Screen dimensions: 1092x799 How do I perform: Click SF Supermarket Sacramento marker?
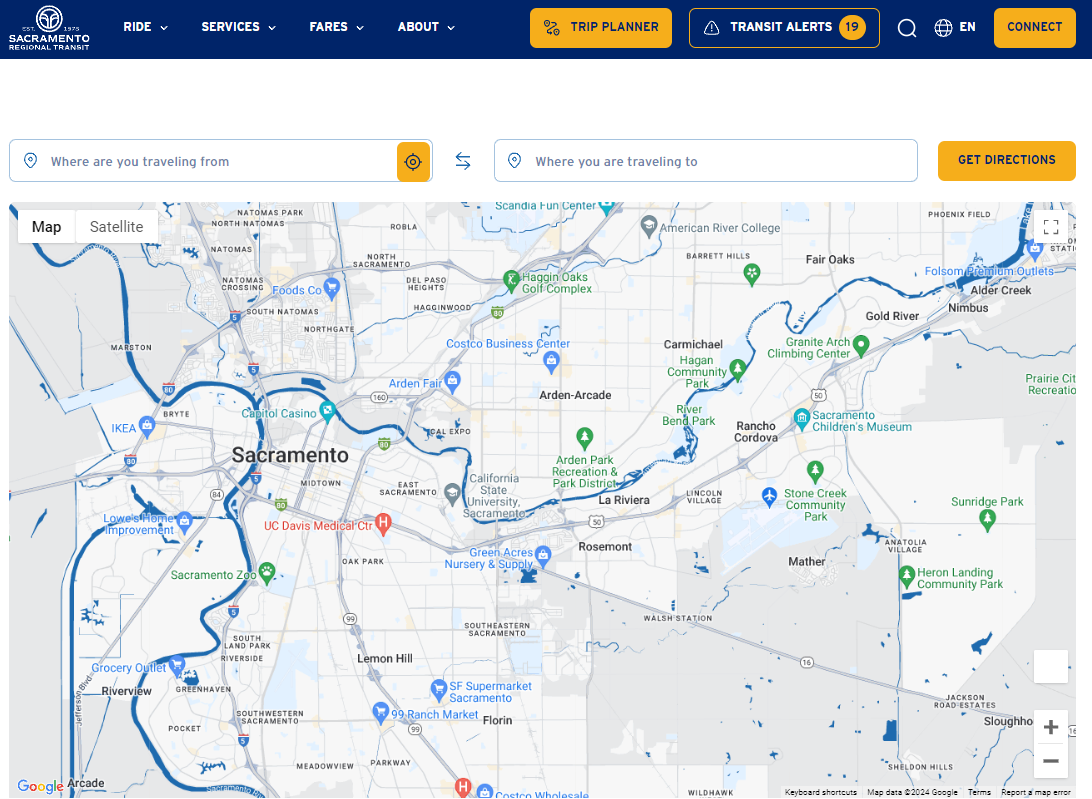coord(438,690)
